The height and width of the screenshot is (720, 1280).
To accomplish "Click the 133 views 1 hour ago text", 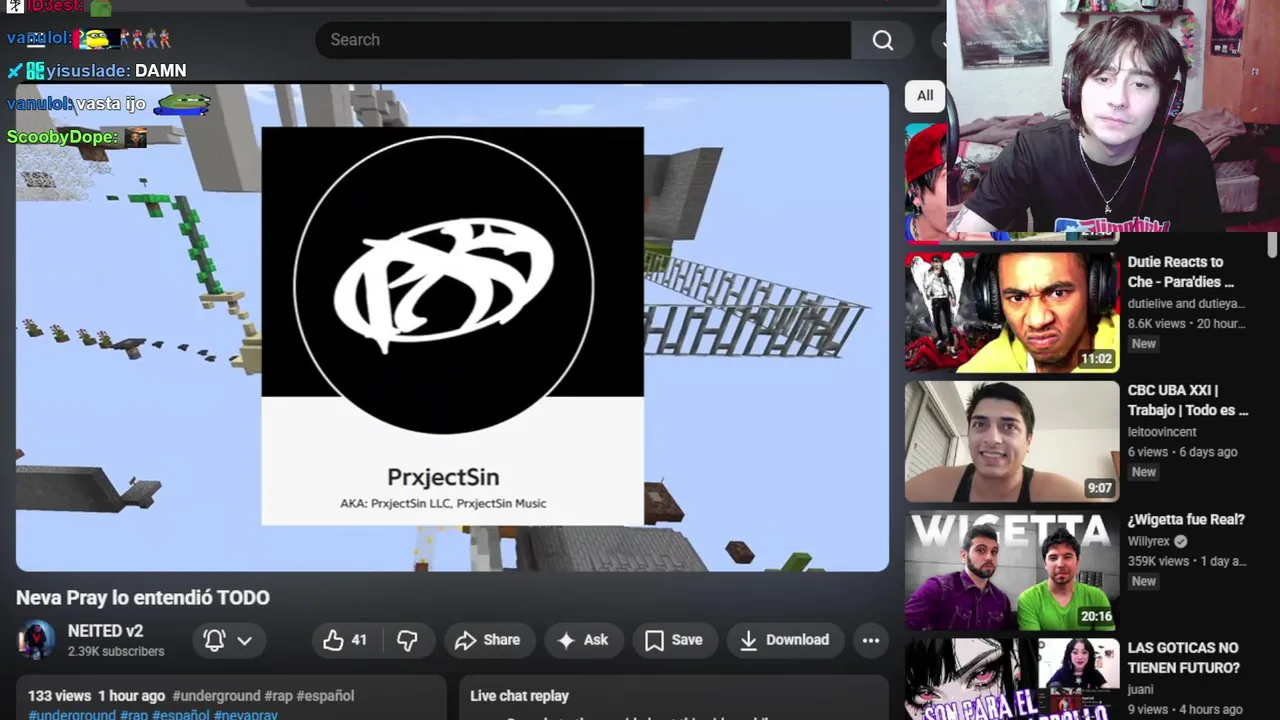I will click(x=96, y=696).
